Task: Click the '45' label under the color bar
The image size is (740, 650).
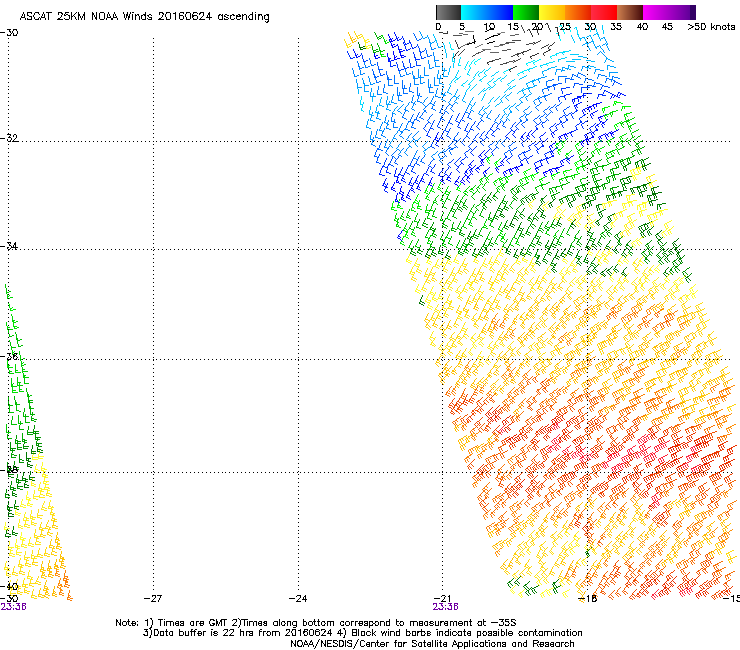Action: point(667,27)
